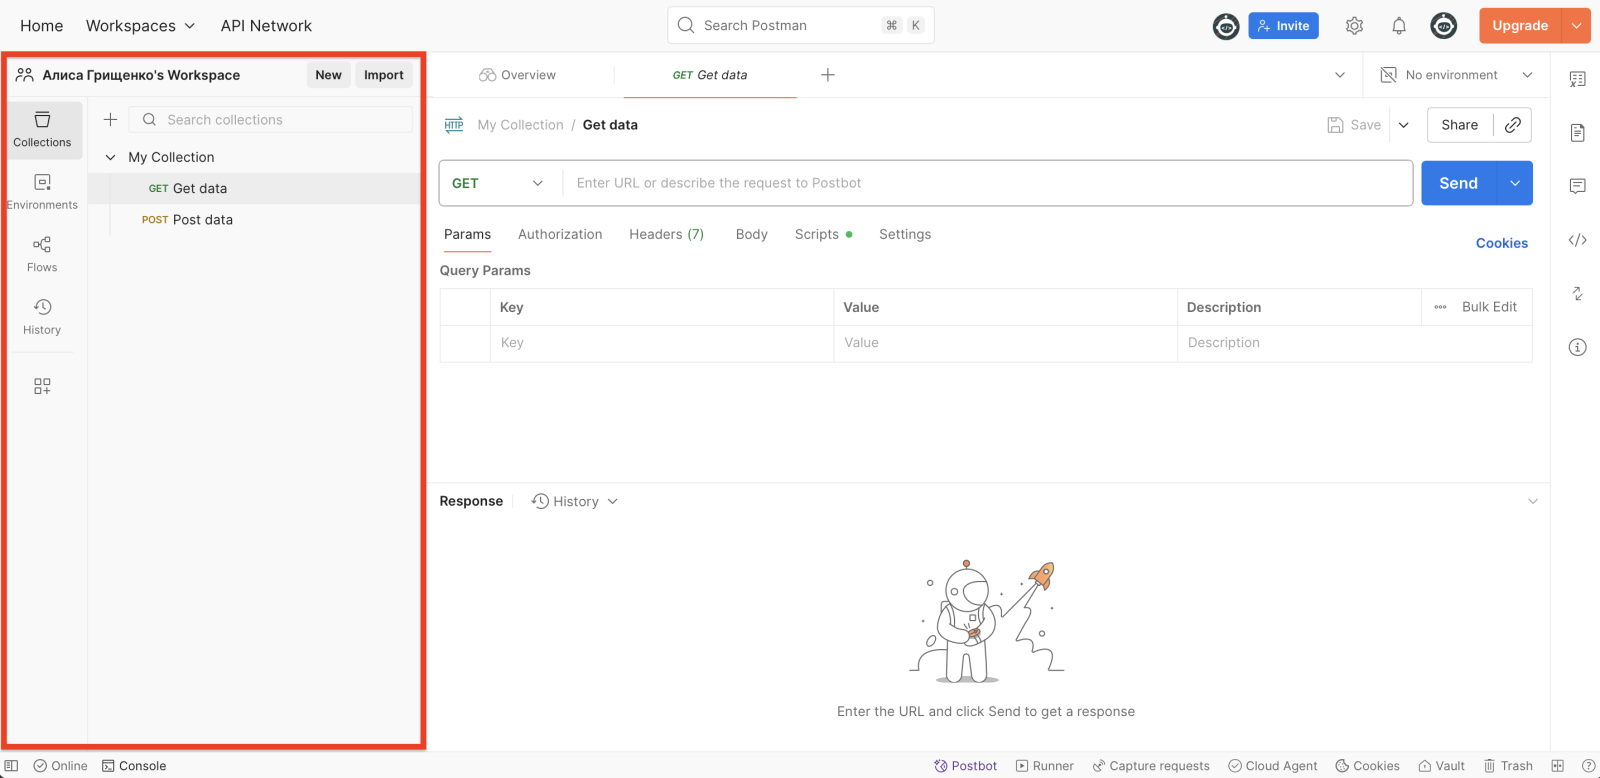
Task: Open the help question-mark icon
Action: [x=1588, y=766]
